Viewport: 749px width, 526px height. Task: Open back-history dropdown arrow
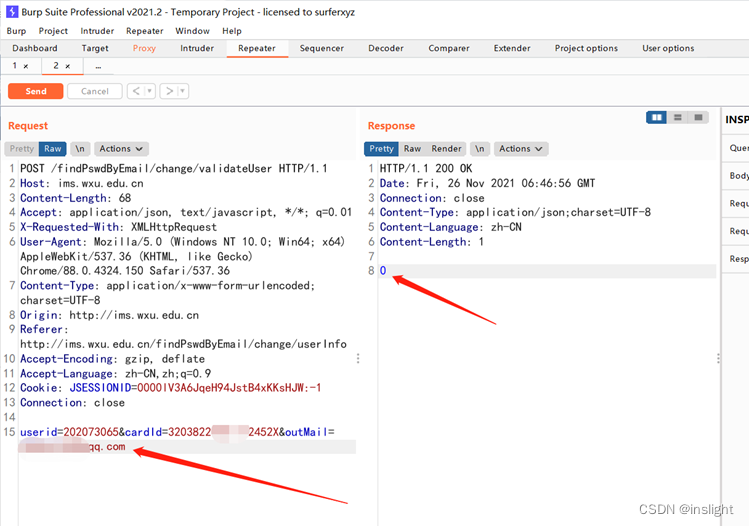pyautogui.click(x=150, y=91)
